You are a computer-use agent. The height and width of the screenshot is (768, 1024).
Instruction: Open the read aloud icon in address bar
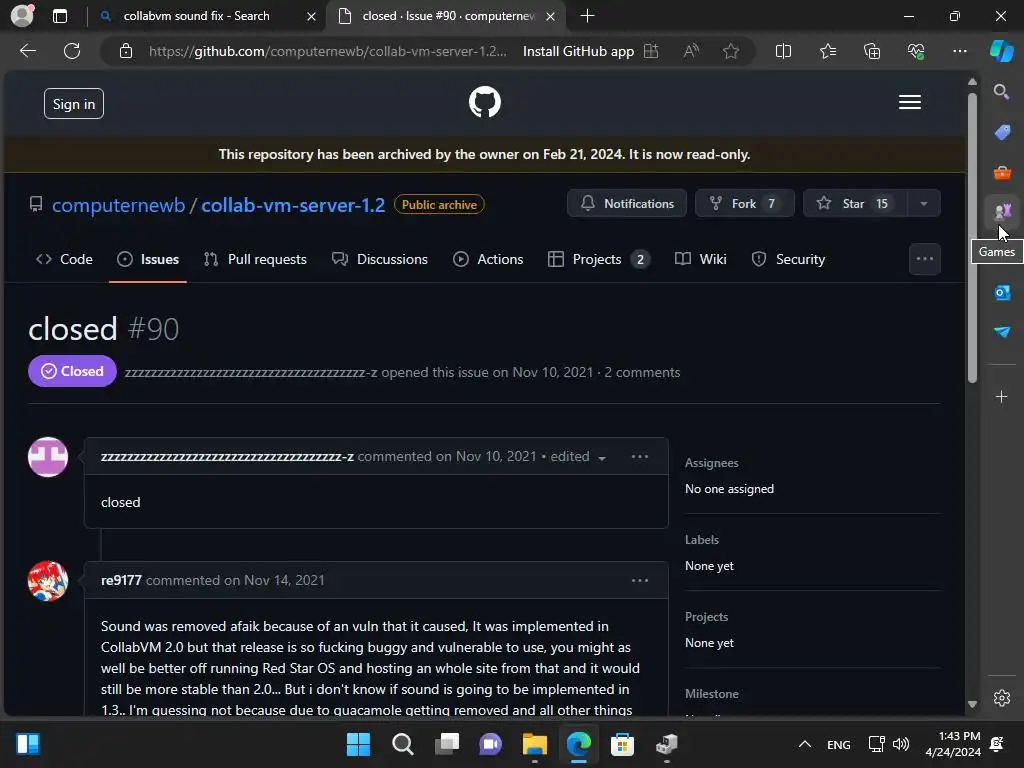(691, 51)
